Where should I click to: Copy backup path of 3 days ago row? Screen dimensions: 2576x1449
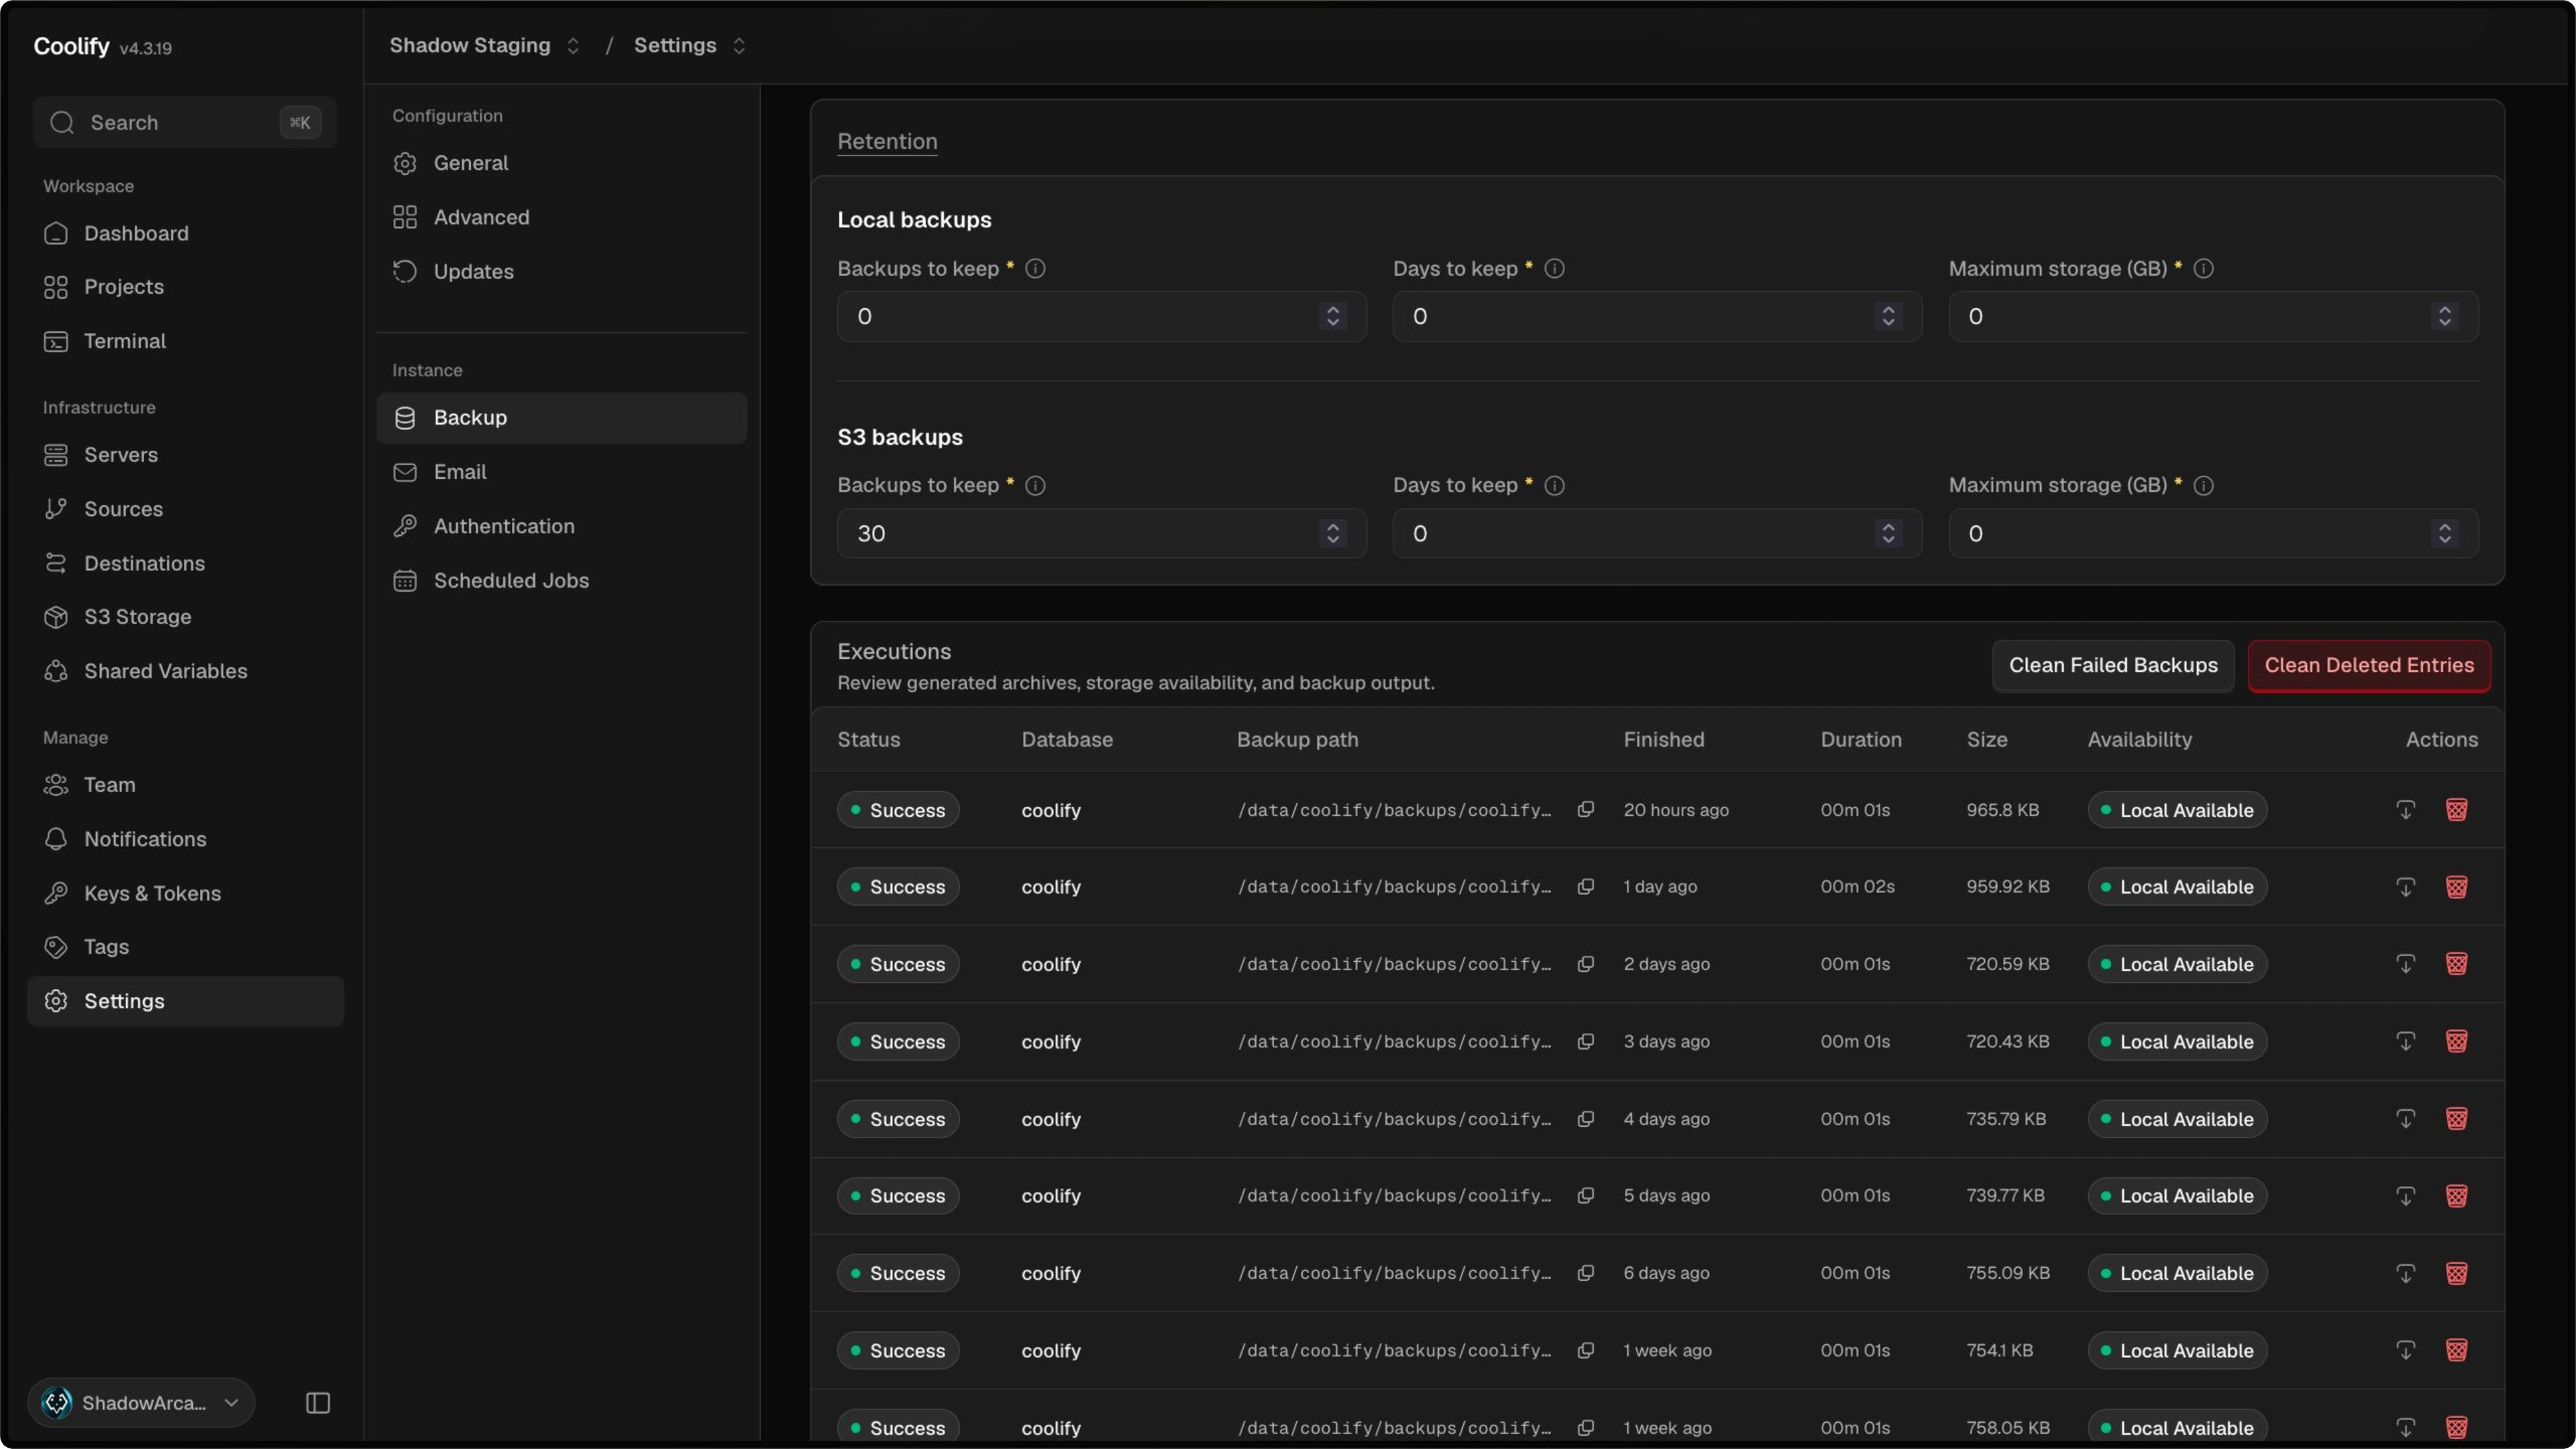1585,1041
